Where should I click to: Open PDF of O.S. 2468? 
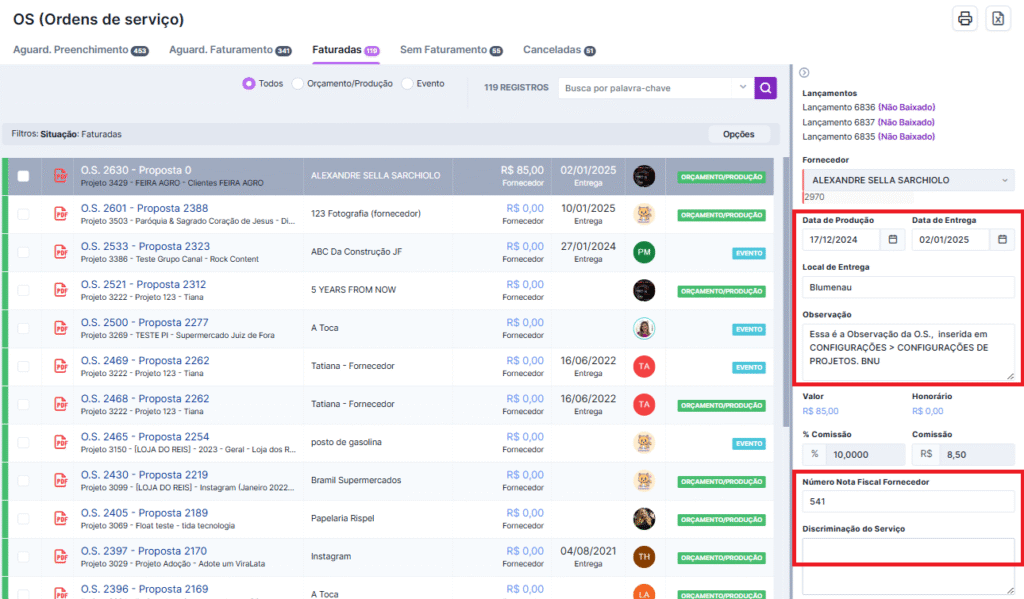(x=61, y=404)
